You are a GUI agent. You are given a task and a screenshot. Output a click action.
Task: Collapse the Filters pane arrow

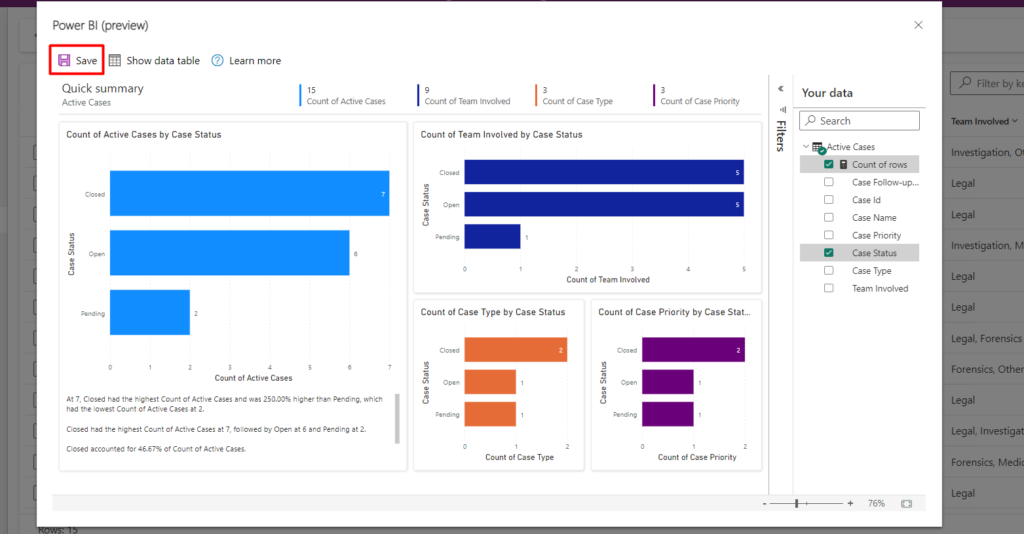click(x=780, y=89)
